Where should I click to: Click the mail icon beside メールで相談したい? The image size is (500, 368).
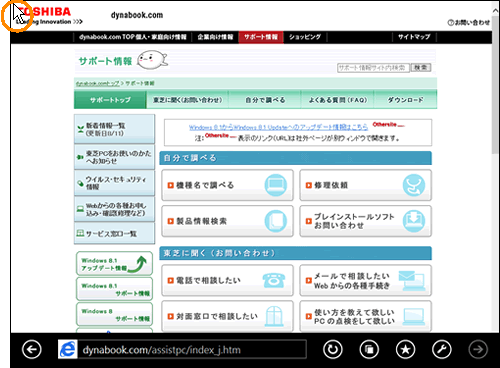pos(412,281)
